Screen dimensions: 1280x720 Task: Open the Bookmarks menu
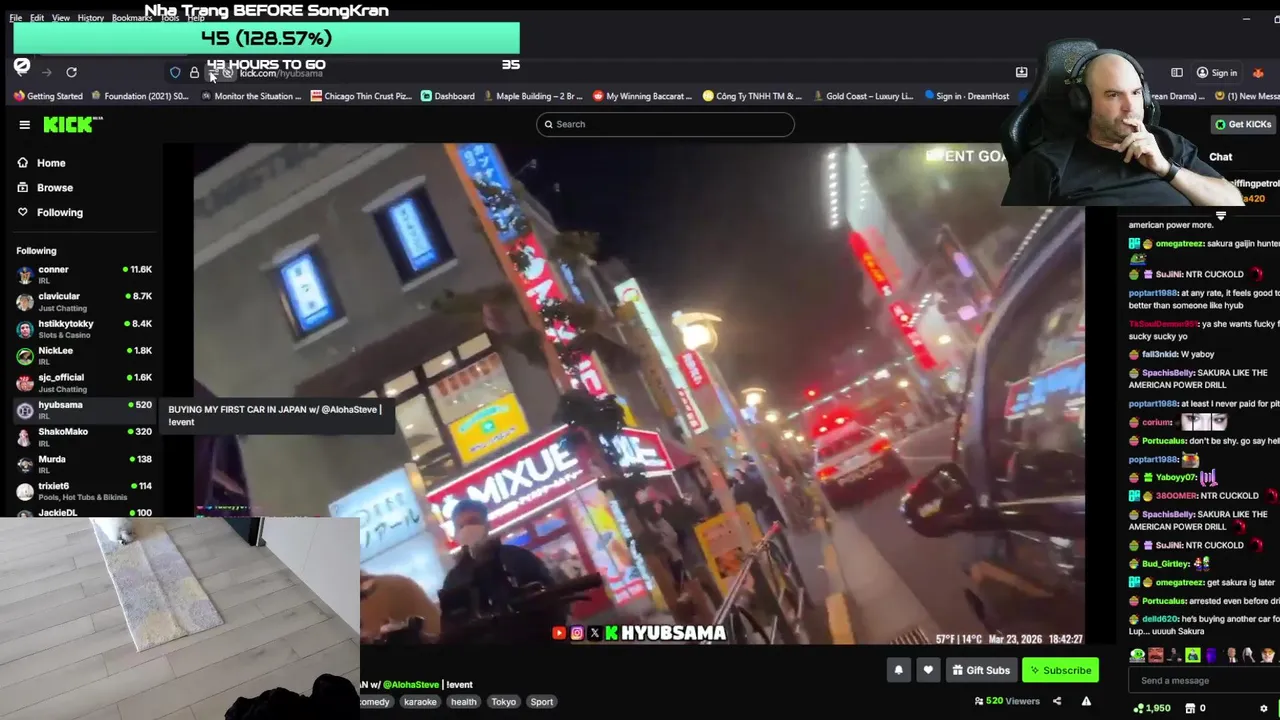coord(132,18)
